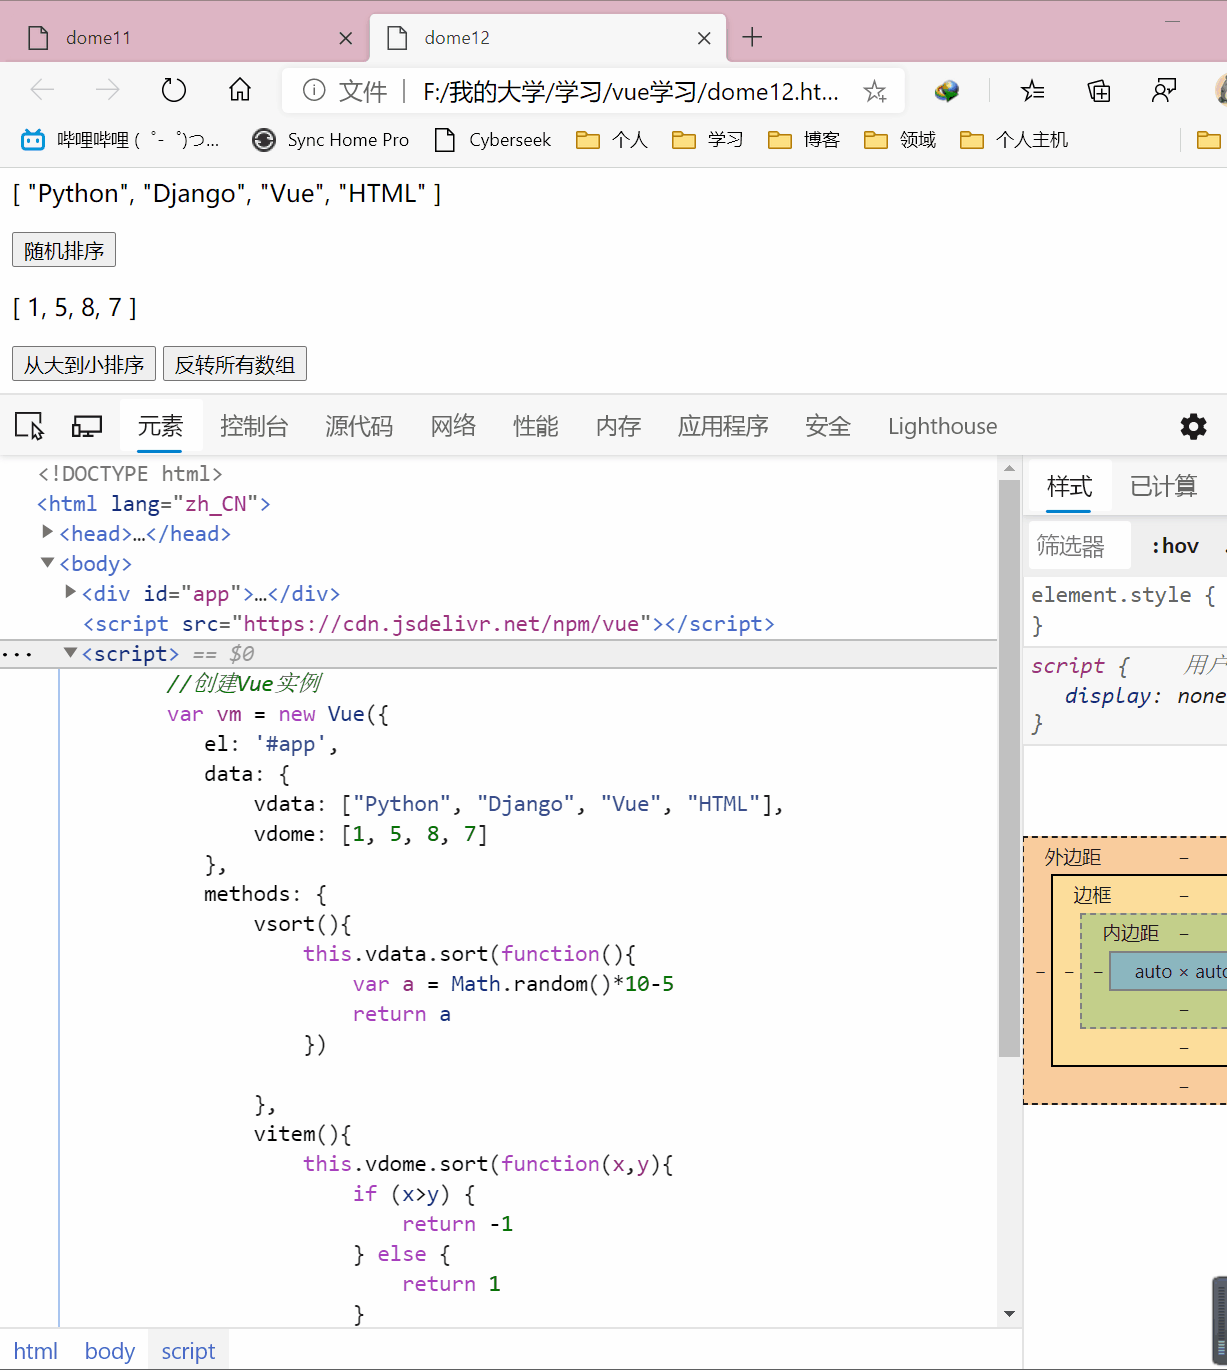Viewport: 1227px width, 1370px height.
Task: Open the favorites list icon
Action: tap(1032, 92)
